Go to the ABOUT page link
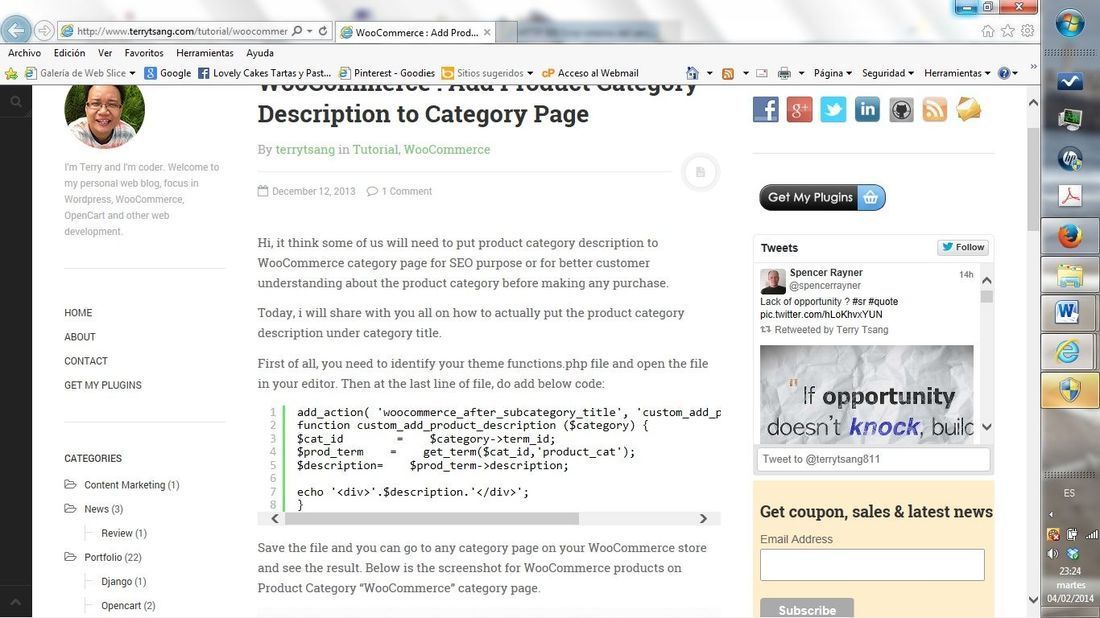 [x=80, y=337]
